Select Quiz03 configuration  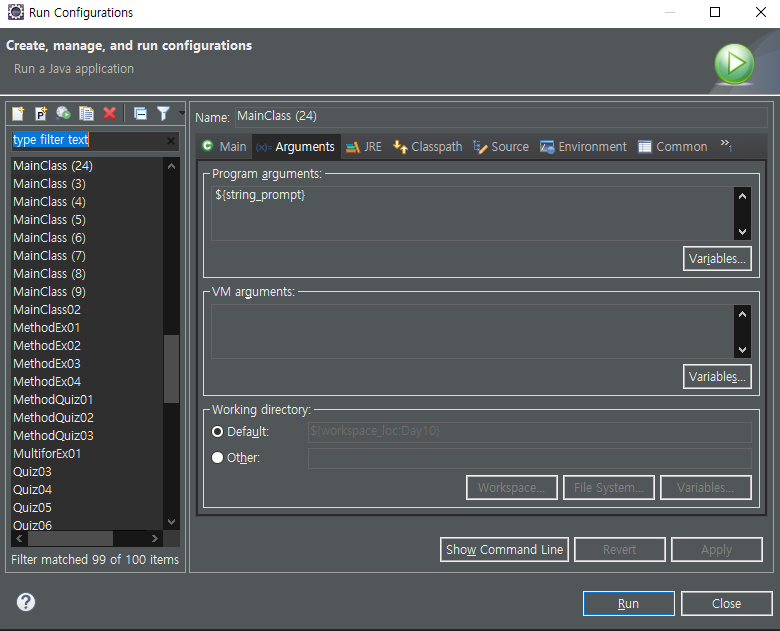(32, 472)
